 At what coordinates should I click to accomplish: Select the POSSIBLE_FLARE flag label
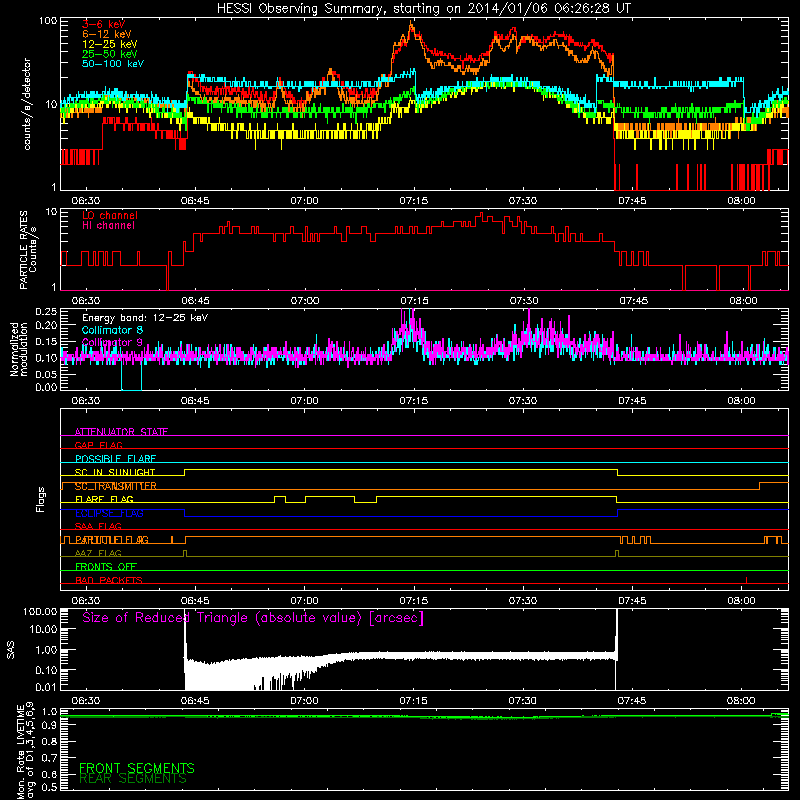point(115,459)
